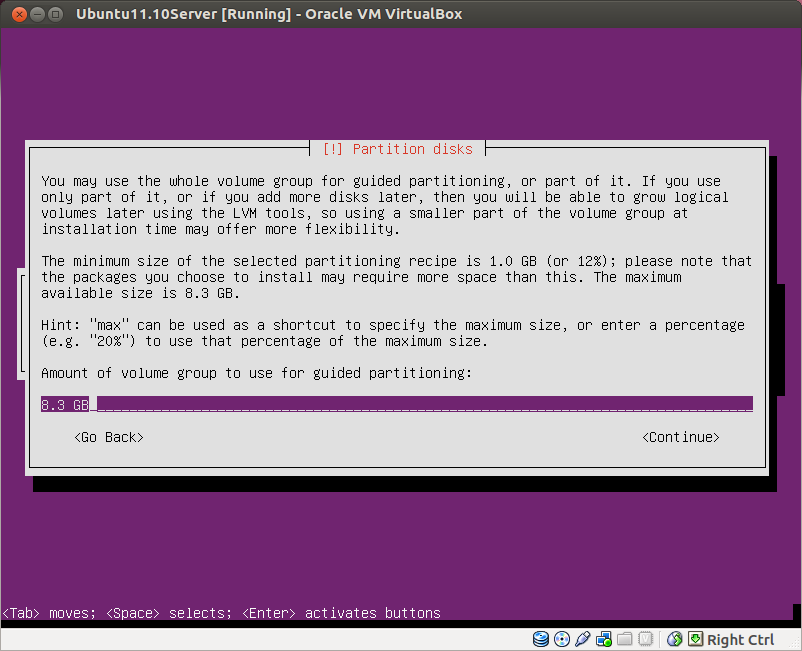Click the virtualization features status icon
The width and height of the screenshot is (802, 651).
pos(646,639)
